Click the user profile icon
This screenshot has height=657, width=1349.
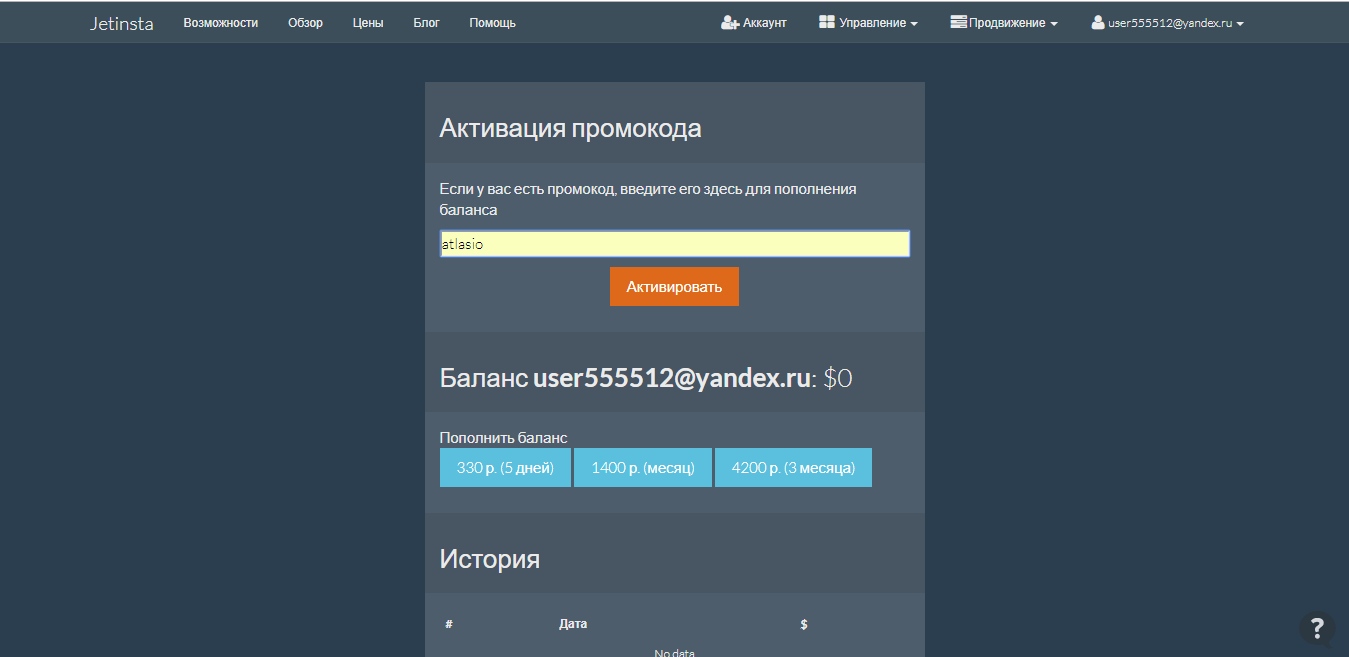1098,23
